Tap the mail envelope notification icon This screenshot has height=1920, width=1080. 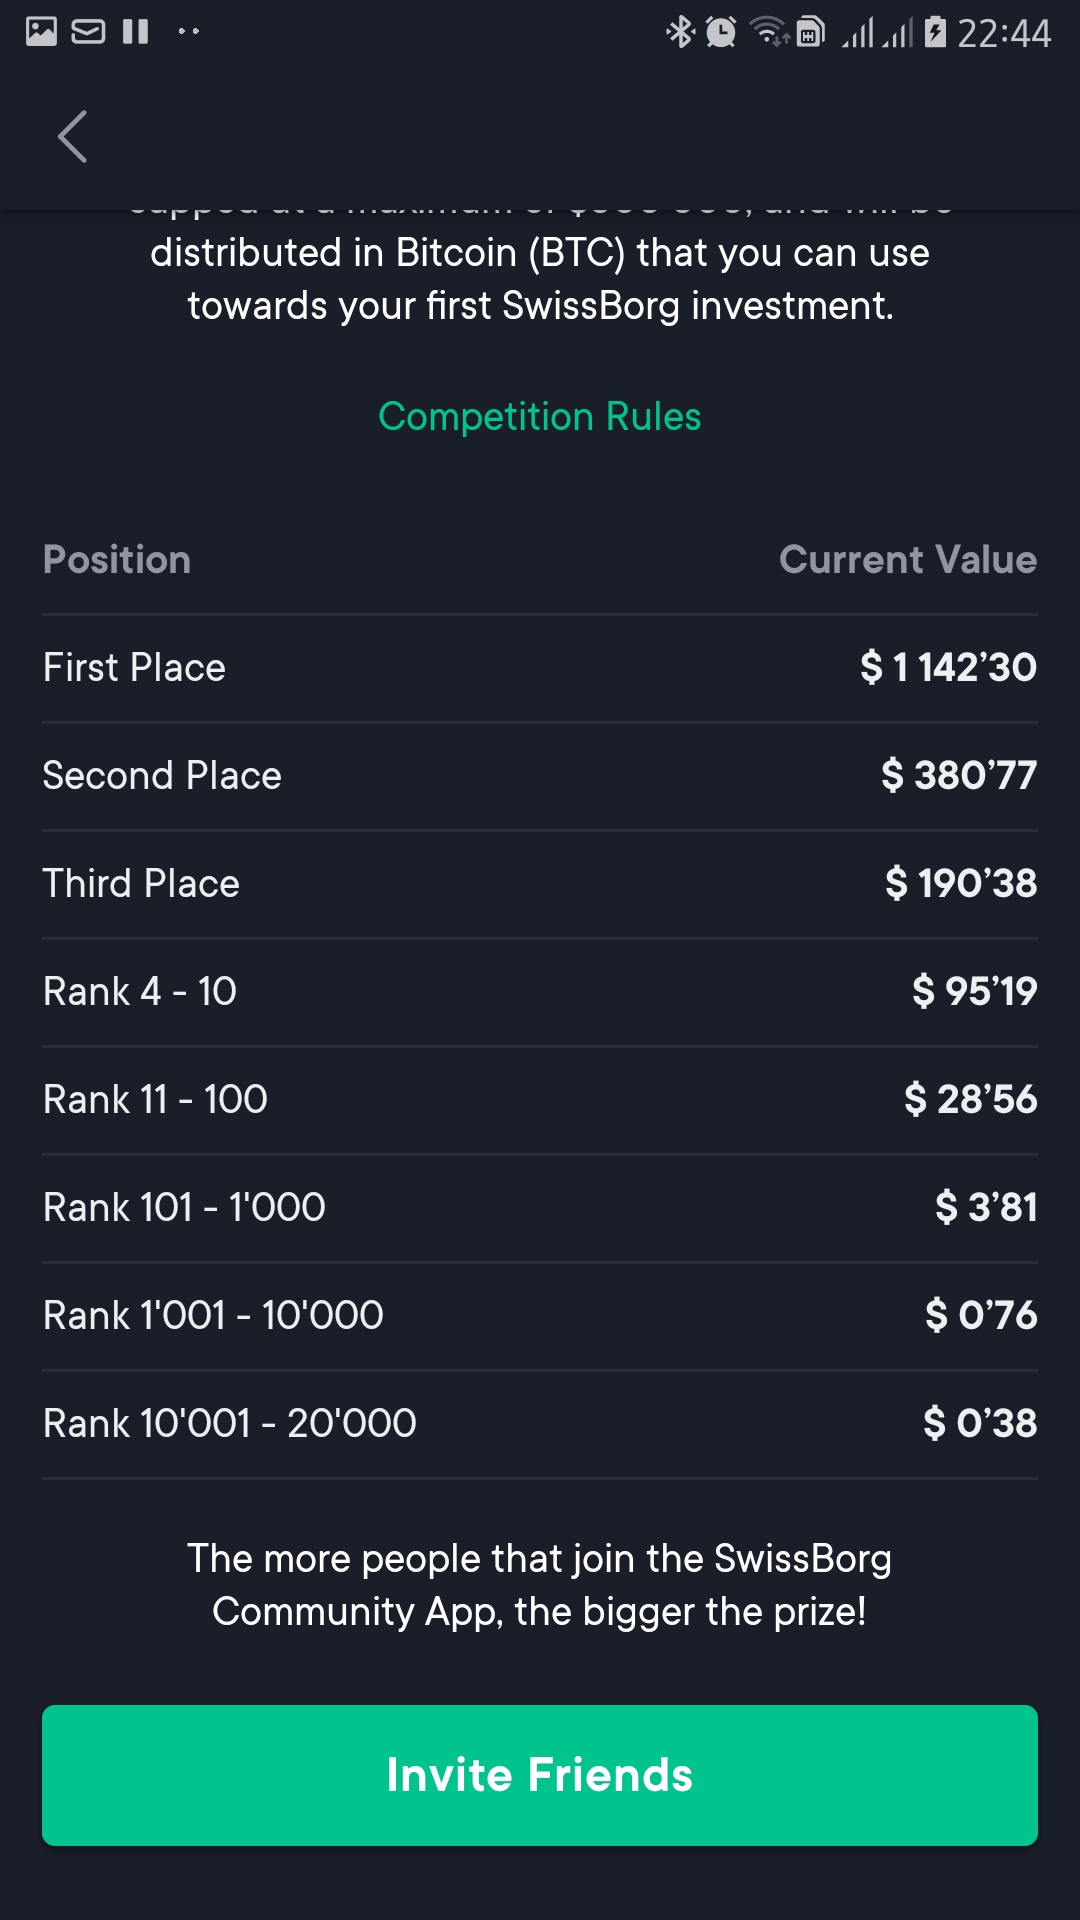pos(88,32)
